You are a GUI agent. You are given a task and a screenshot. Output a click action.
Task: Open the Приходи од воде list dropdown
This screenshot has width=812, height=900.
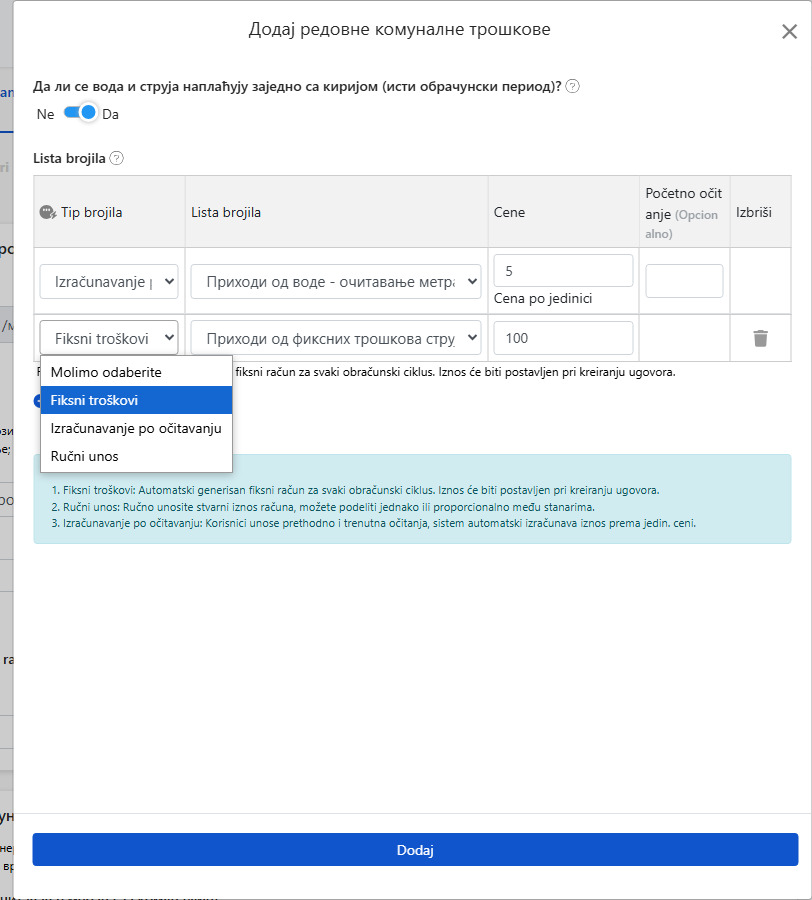pyautogui.click(x=336, y=281)
